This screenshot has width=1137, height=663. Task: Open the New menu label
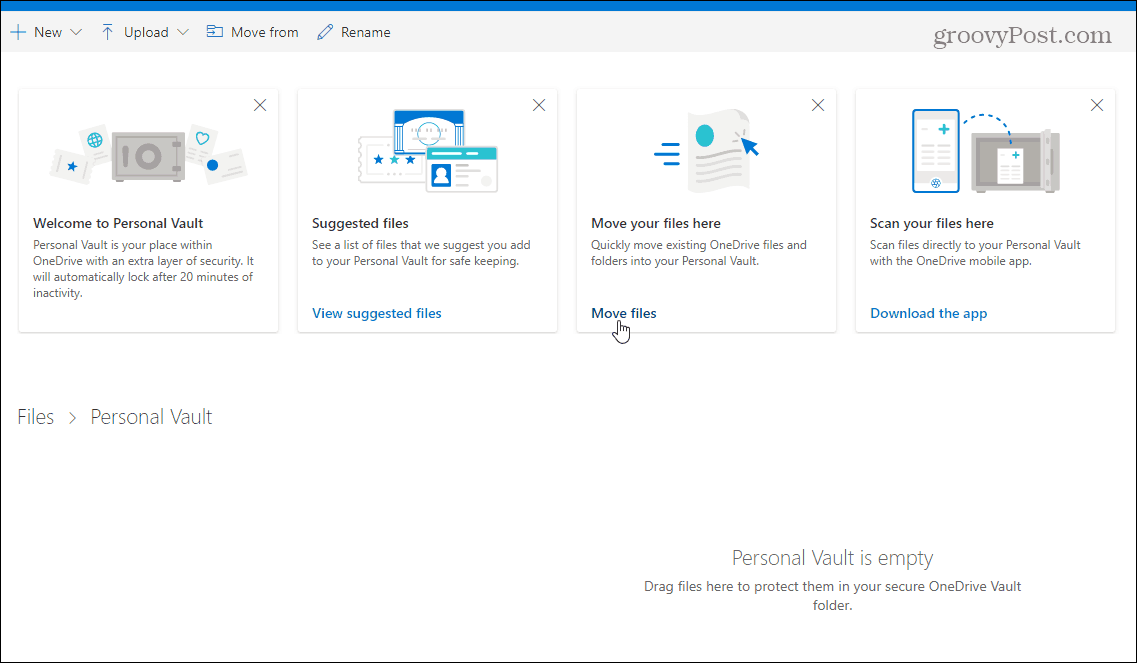click(x=48, y=32)
